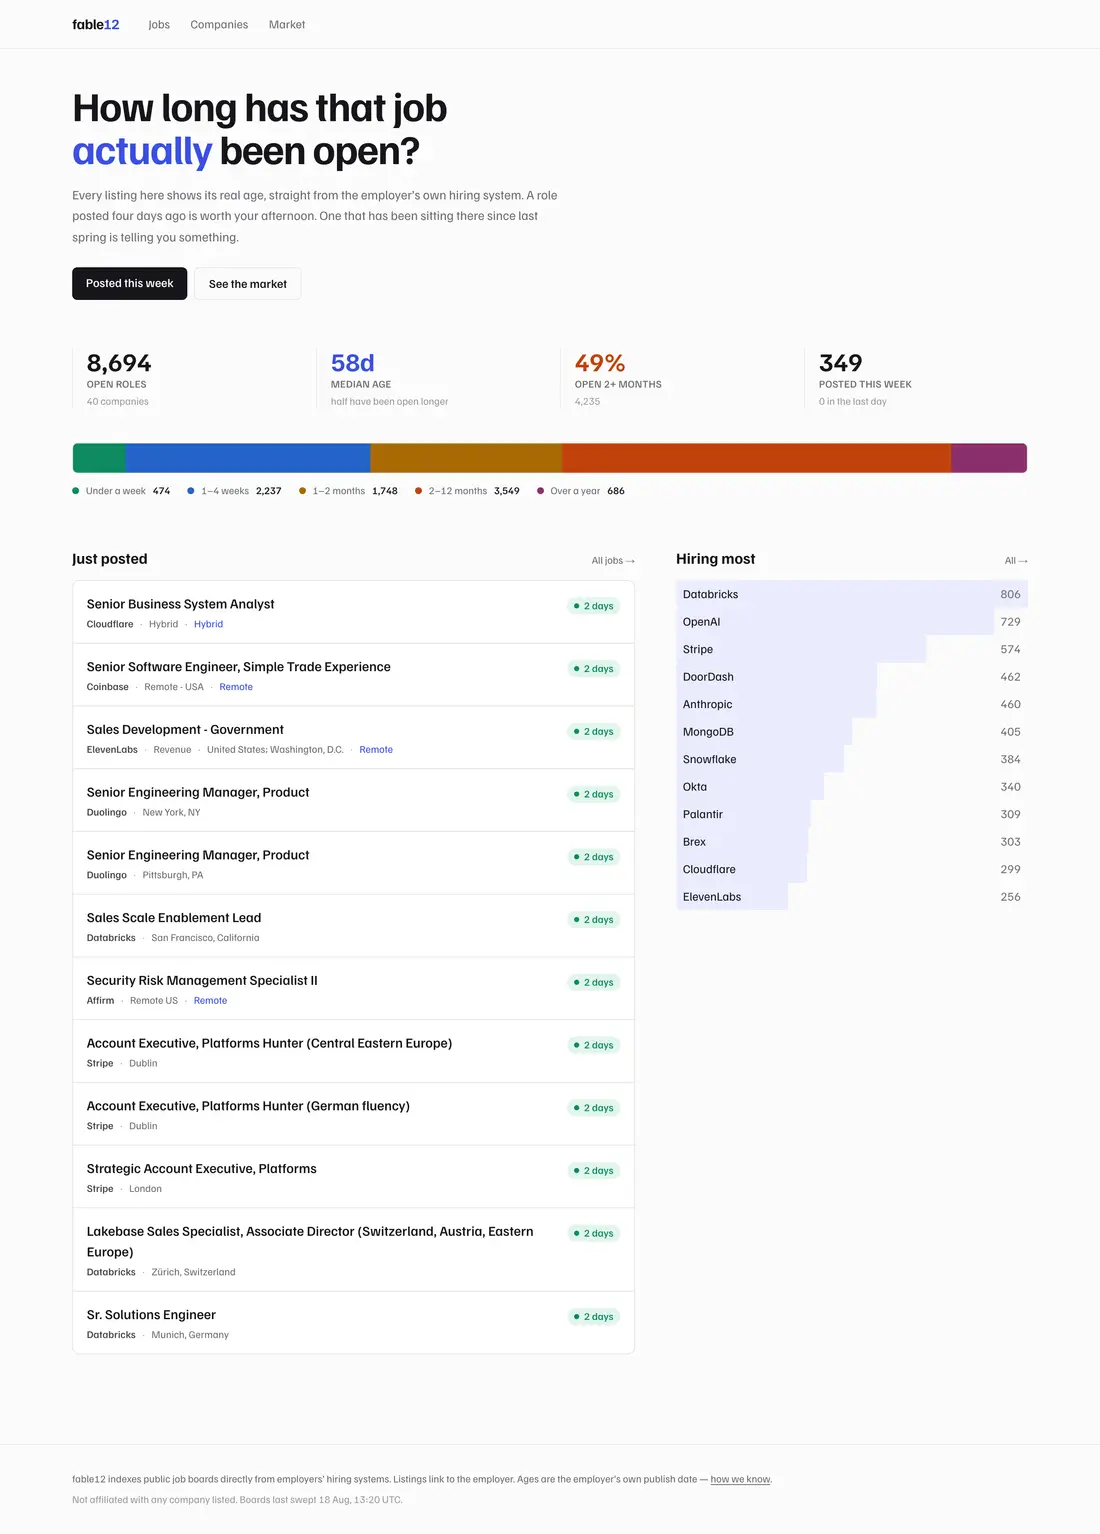The height and width of the screenshot is (1534, 1100).
Task: Select Databricks in Hiring most
Action: click(852, 594)
